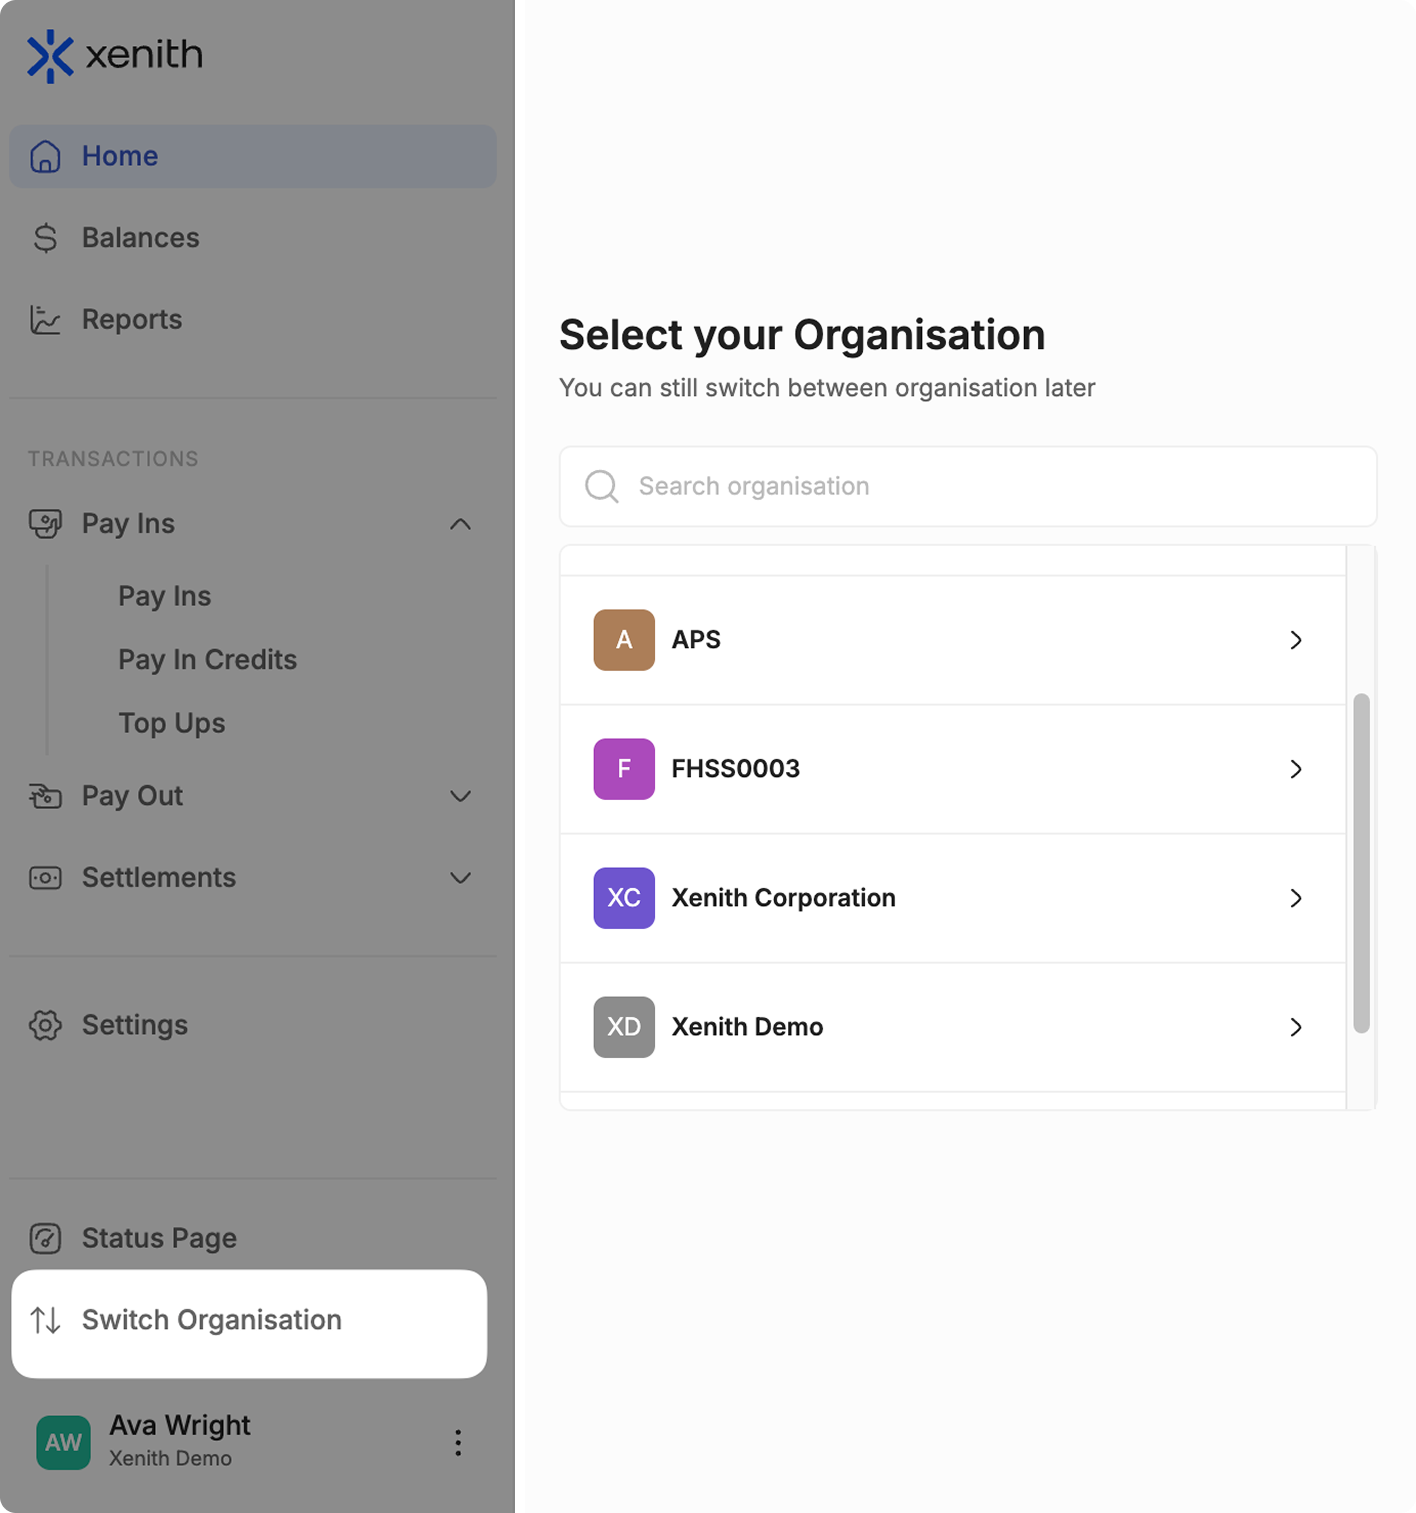Click the arrow on Xenith Corporation row

point(1296,898)
